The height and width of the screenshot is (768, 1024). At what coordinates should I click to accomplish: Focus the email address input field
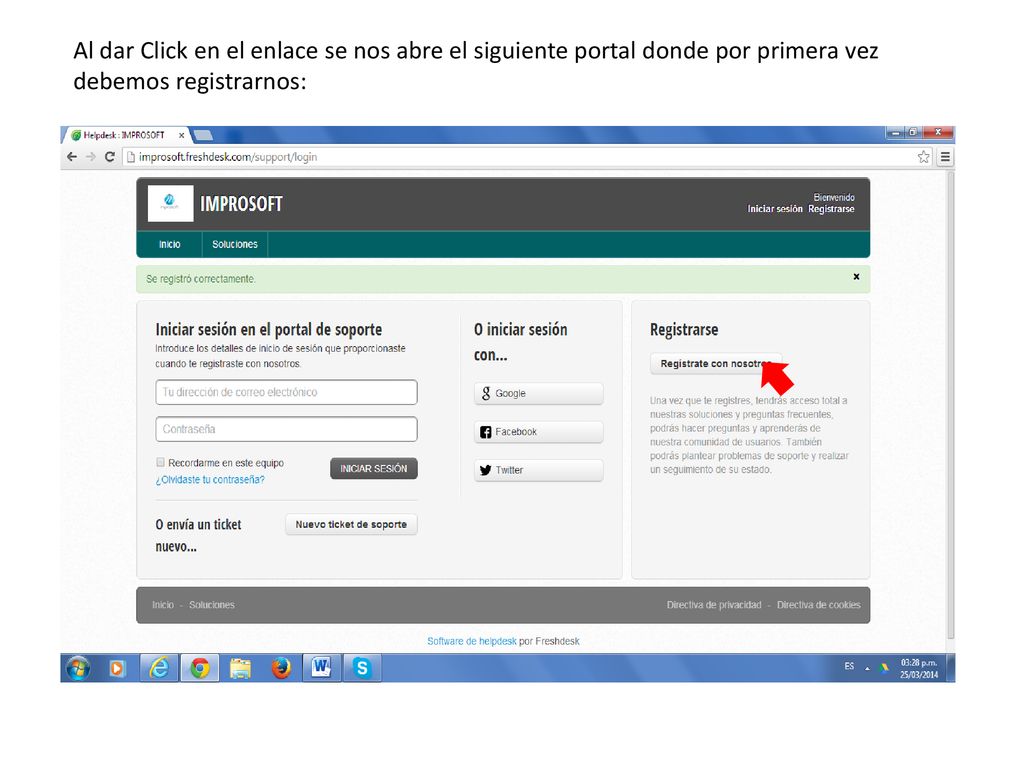(286, 392)
